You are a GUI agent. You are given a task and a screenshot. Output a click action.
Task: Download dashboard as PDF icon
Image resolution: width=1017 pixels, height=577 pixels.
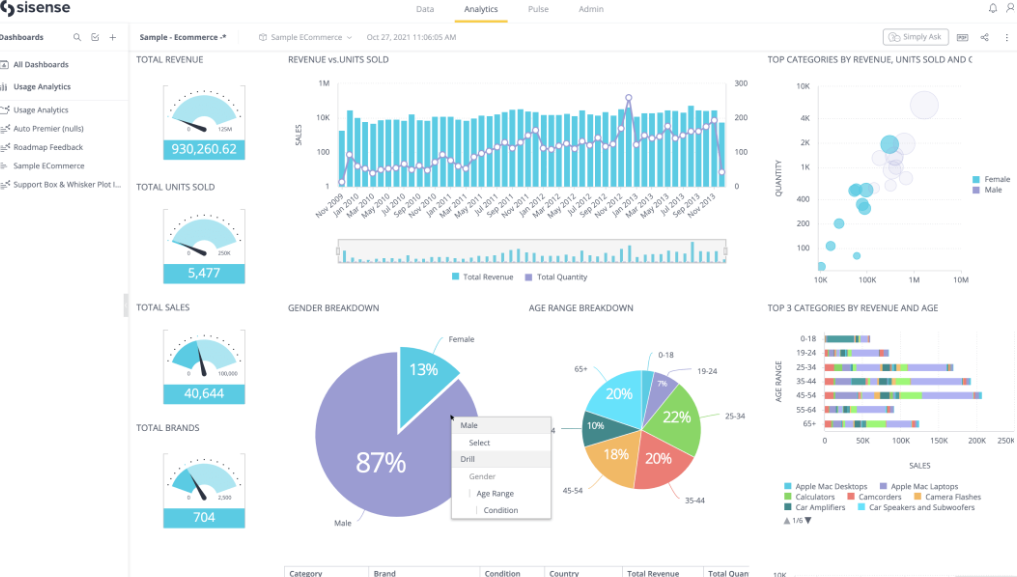tap(963, 38)
